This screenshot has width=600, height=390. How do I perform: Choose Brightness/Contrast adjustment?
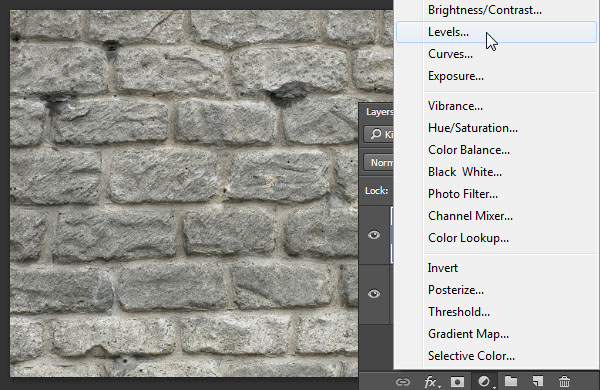pyautogui.click(x=484, y=10)
